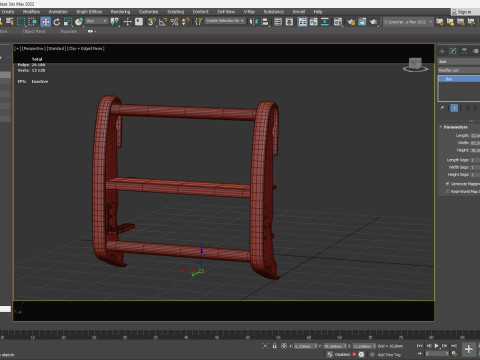
Task: Toggle Generate Mapping Coords checkbox
Action: coord(447,184)
